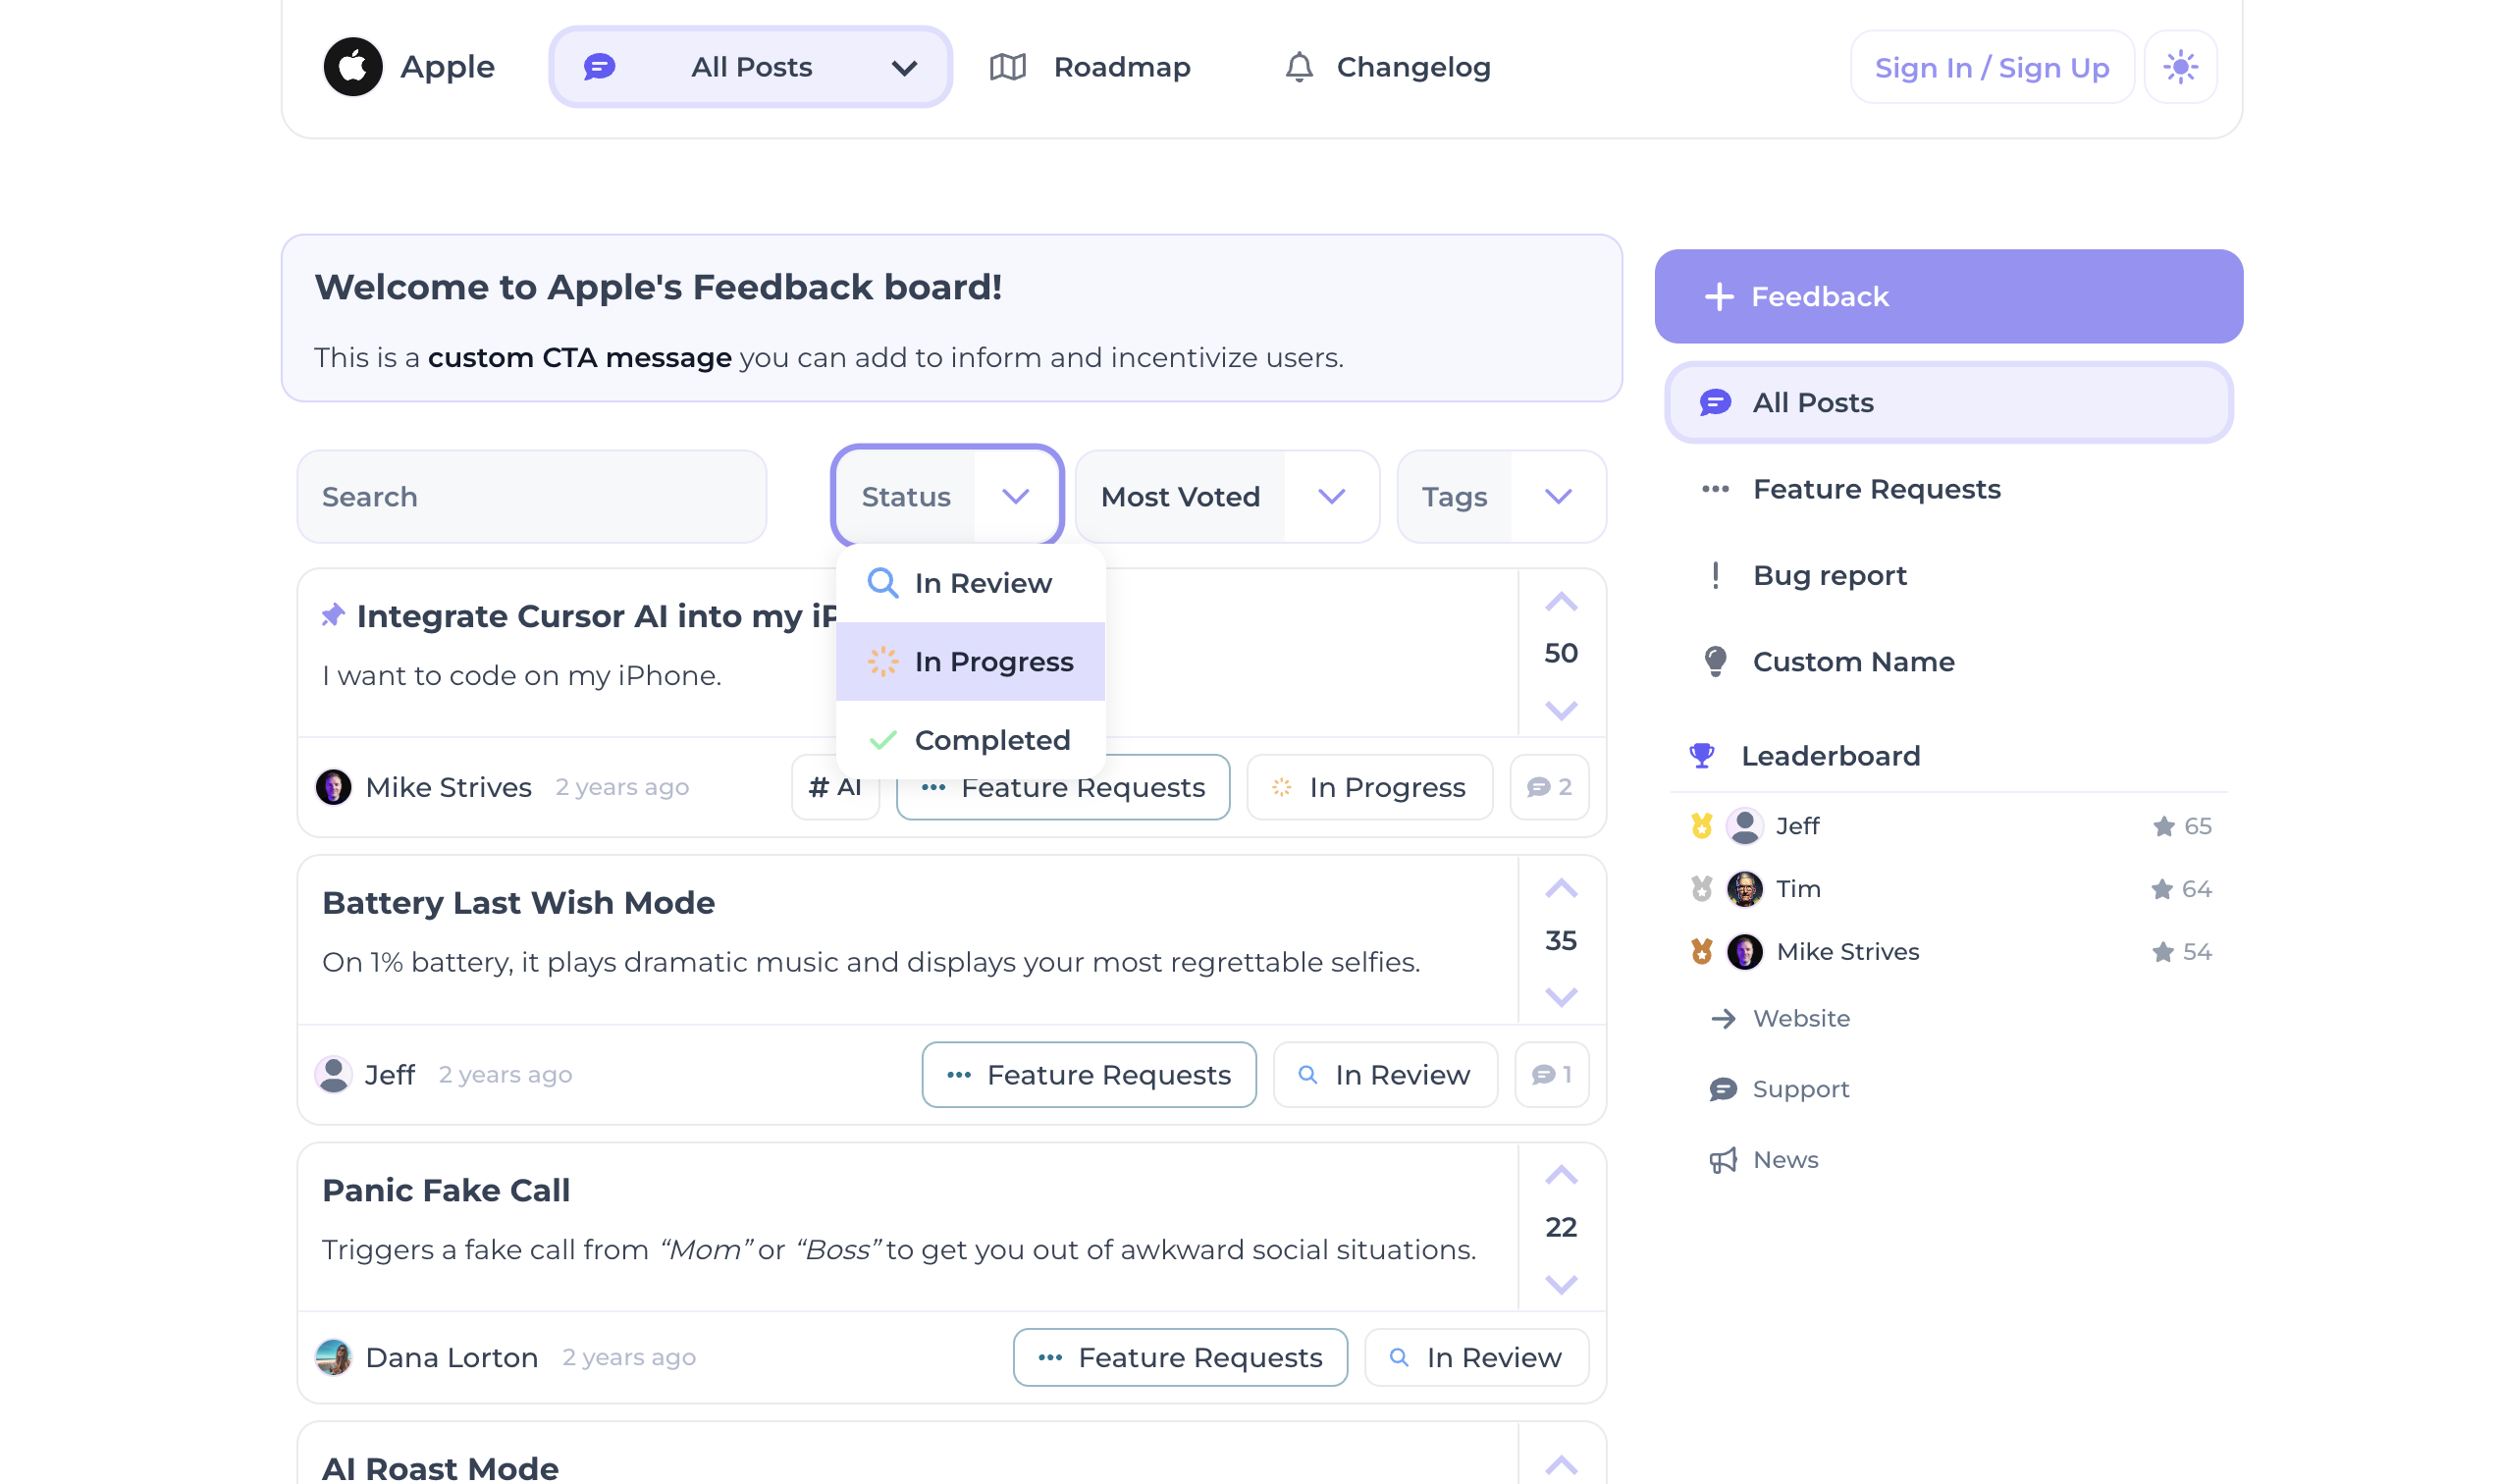Click Feature Requests tag on Cursor AI post
Screen dimensions: 2501x1484
tap(1063, 787)
